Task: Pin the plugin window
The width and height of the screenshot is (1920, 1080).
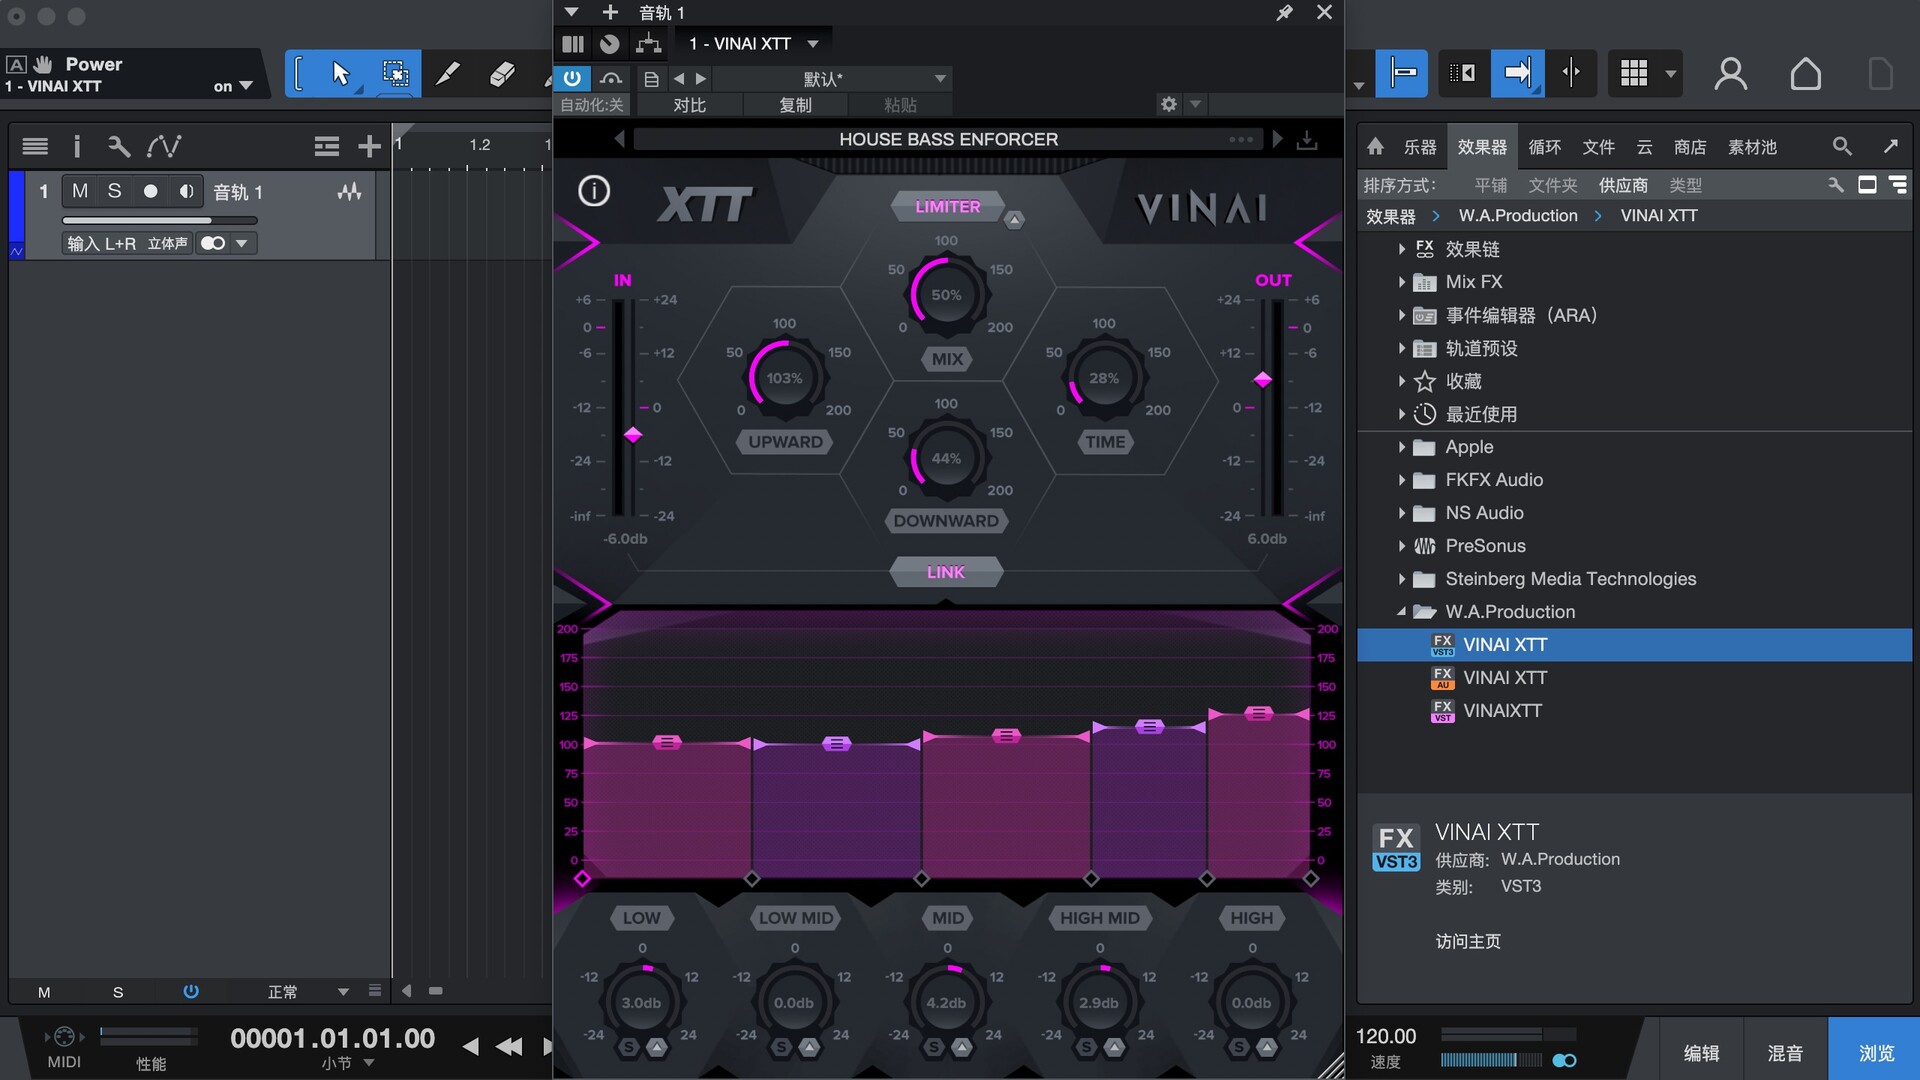Action: coord(1285,13)
